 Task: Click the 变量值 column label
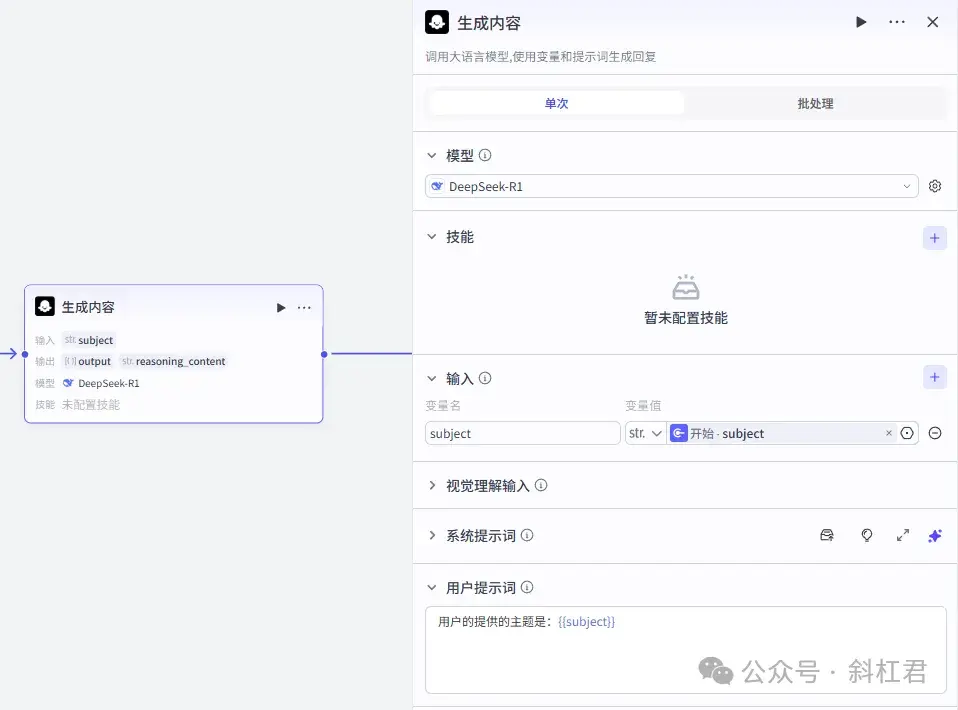click(x=643, y=405)
